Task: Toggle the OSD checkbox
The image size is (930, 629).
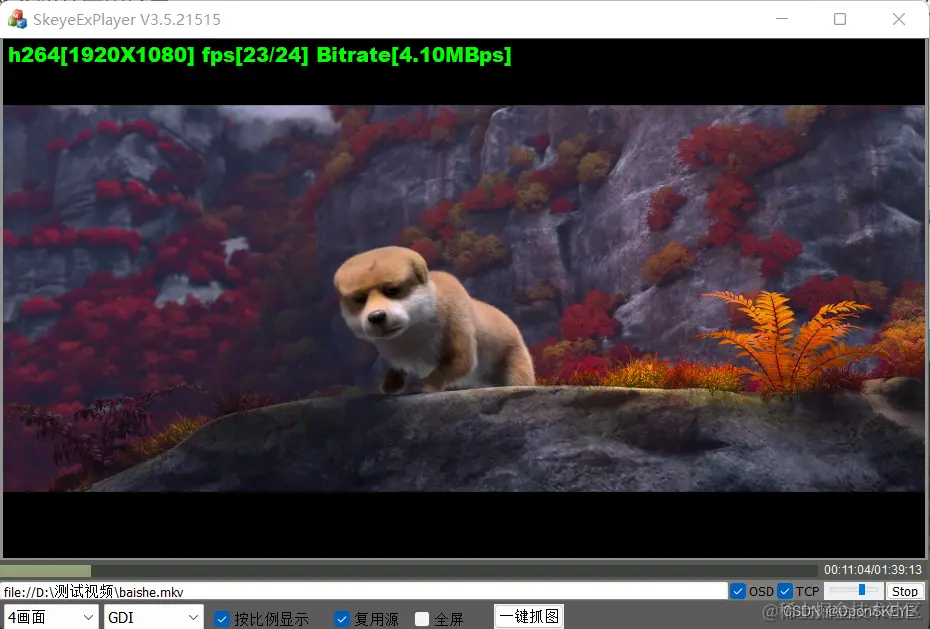Action: point(738,591)
